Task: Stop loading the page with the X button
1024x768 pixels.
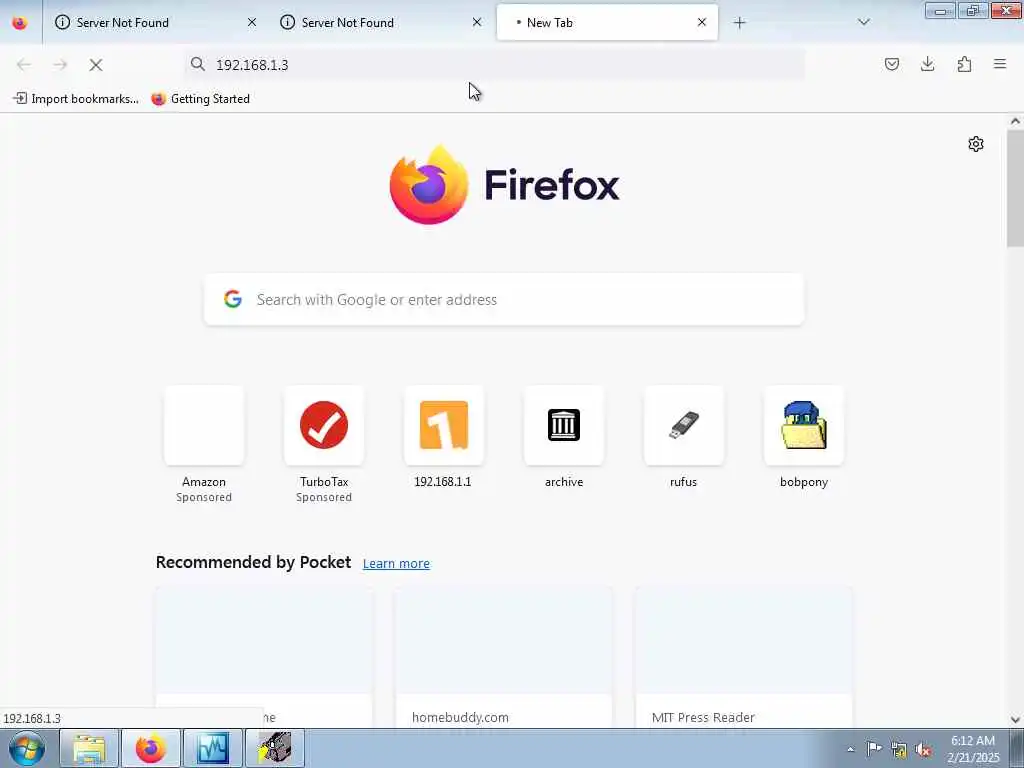Action: 96,65
